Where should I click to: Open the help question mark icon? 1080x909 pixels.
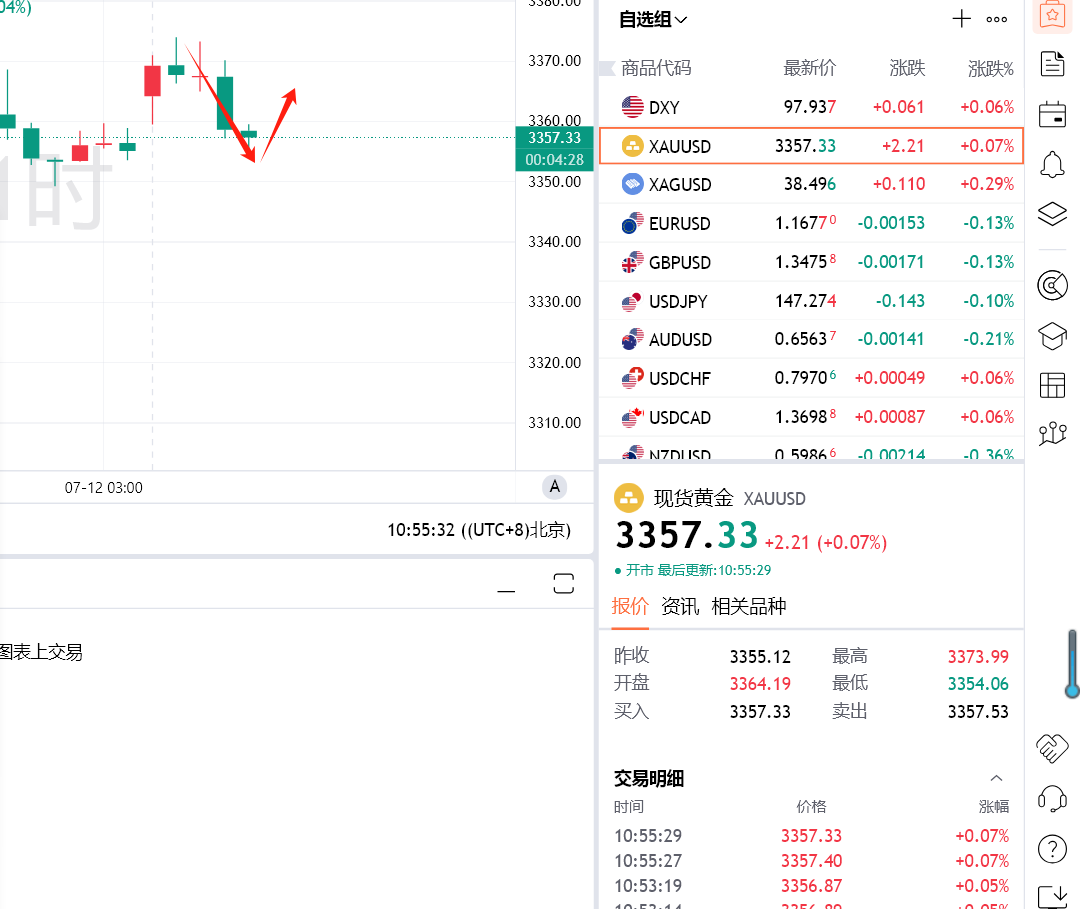1052,848
